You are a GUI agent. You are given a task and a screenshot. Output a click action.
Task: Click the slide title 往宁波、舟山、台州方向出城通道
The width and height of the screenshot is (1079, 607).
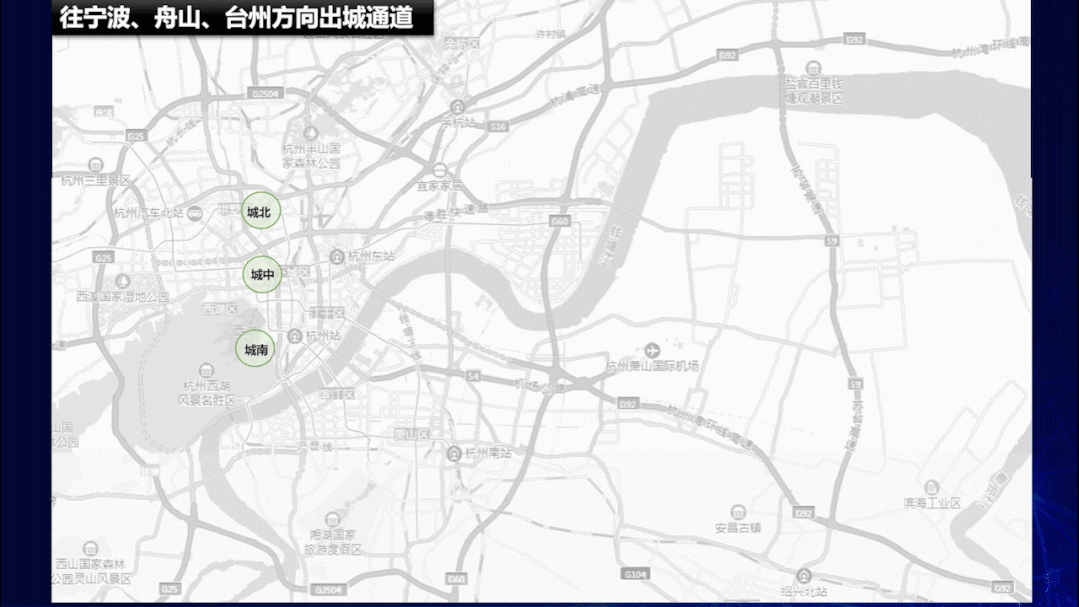236,18
